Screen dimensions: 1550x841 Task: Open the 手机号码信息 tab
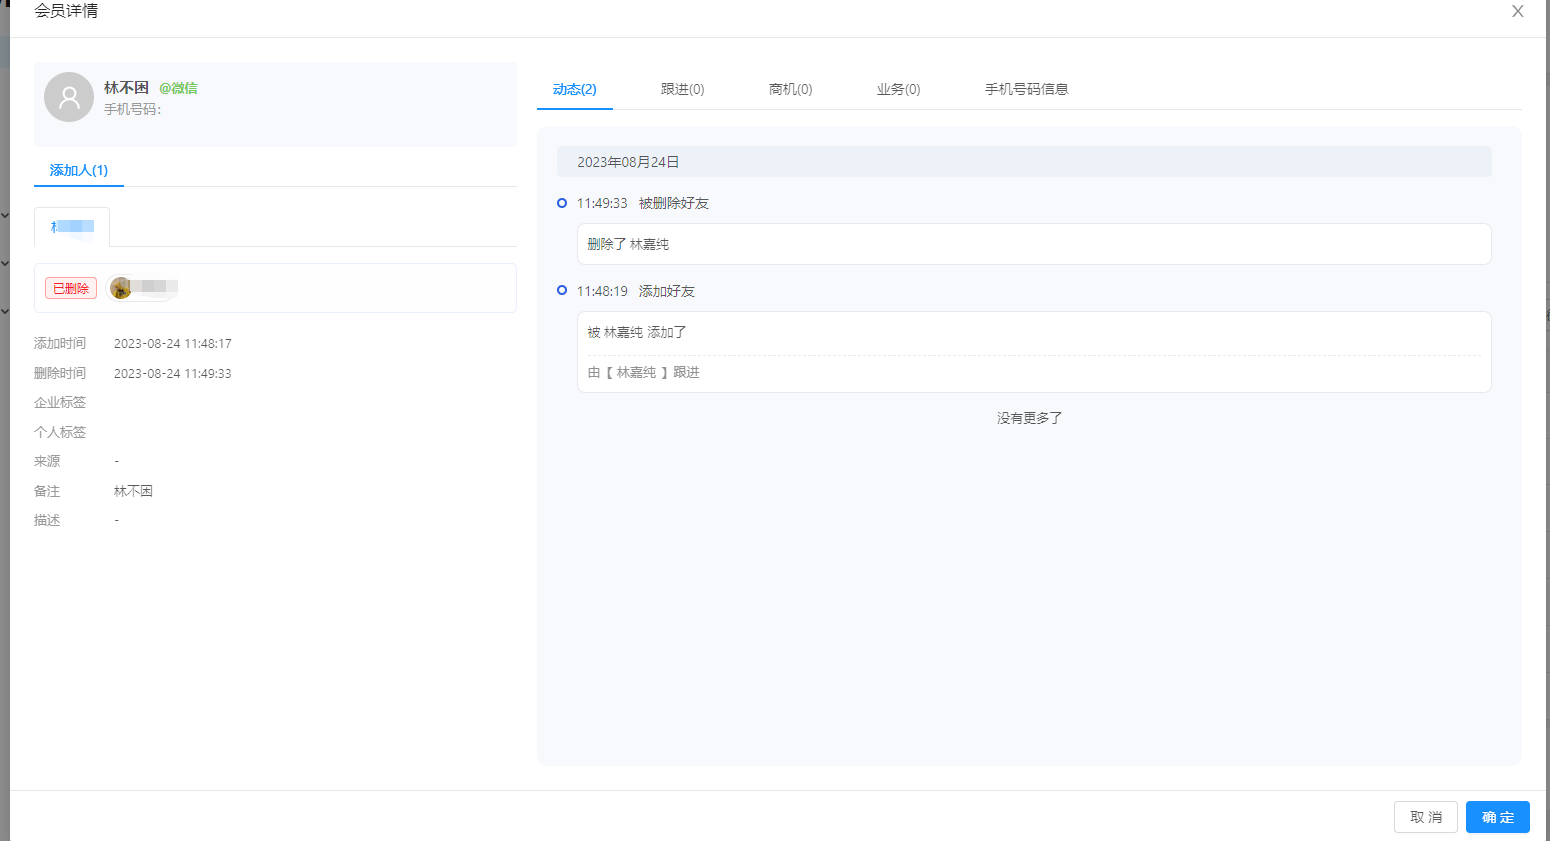coord(1027,89)
